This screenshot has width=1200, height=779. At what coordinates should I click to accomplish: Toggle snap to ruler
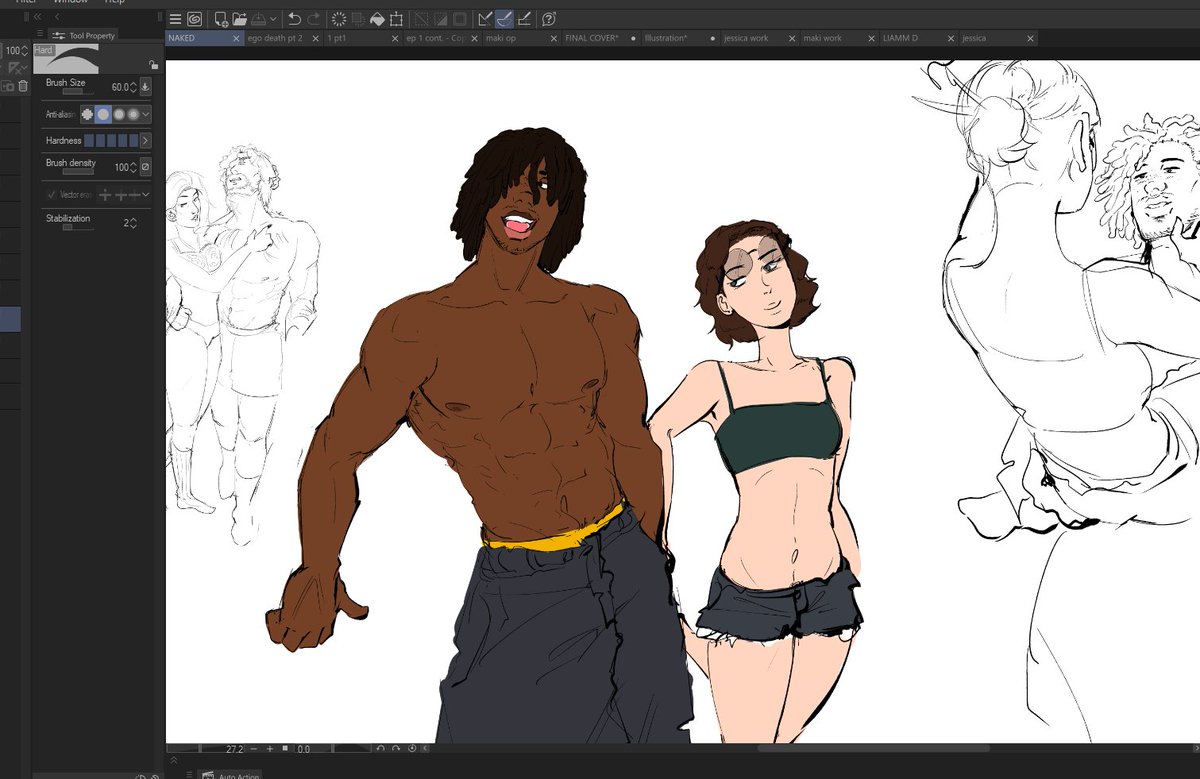click(486, 19)
